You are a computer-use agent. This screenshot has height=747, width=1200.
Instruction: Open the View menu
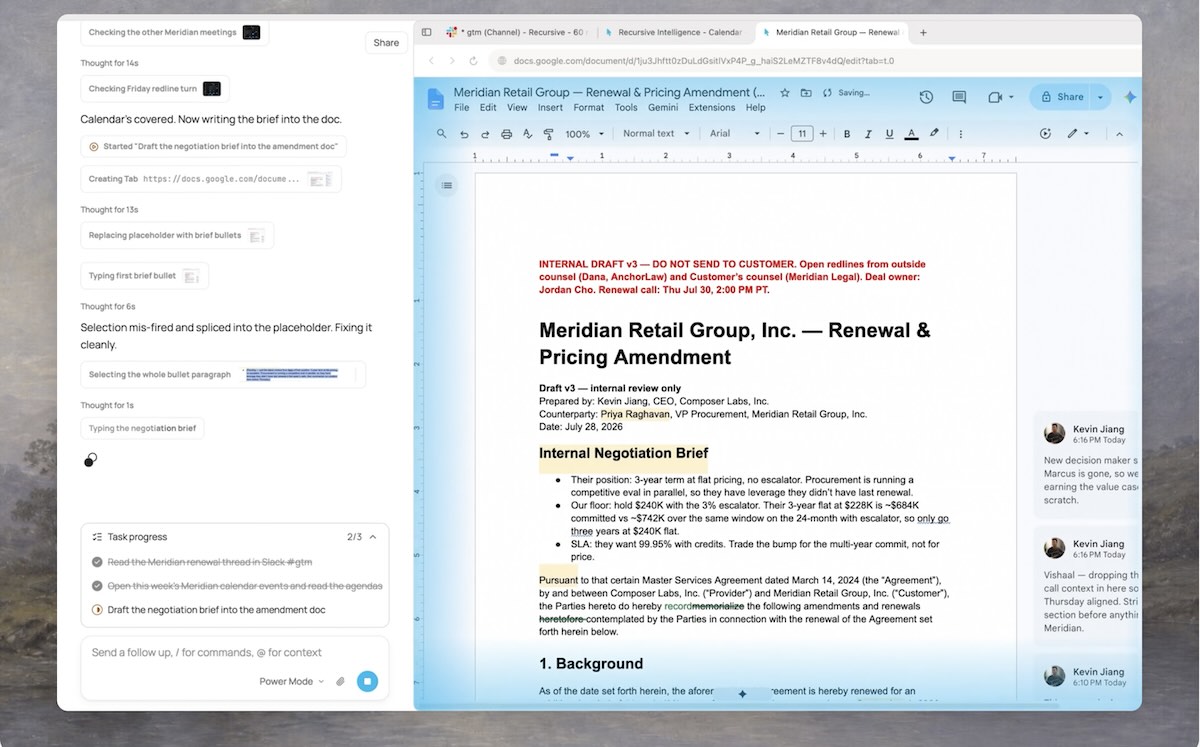(517, 107)
